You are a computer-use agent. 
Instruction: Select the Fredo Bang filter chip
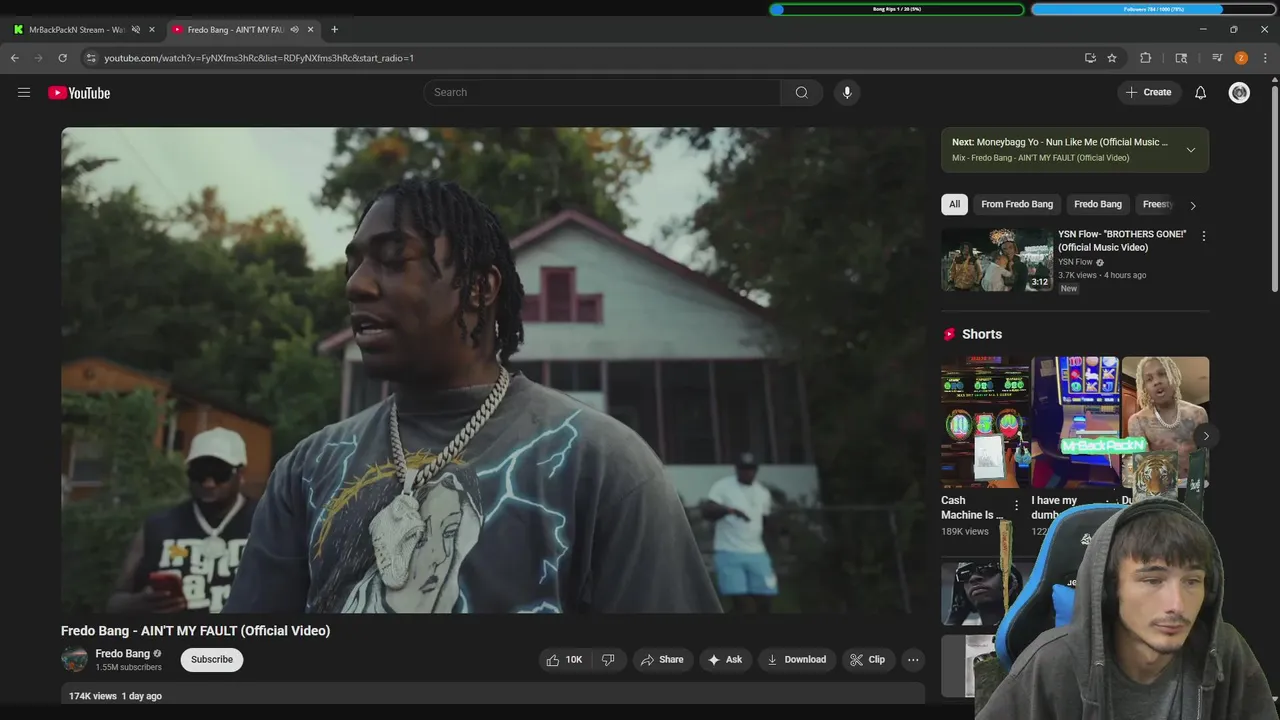1098,204
